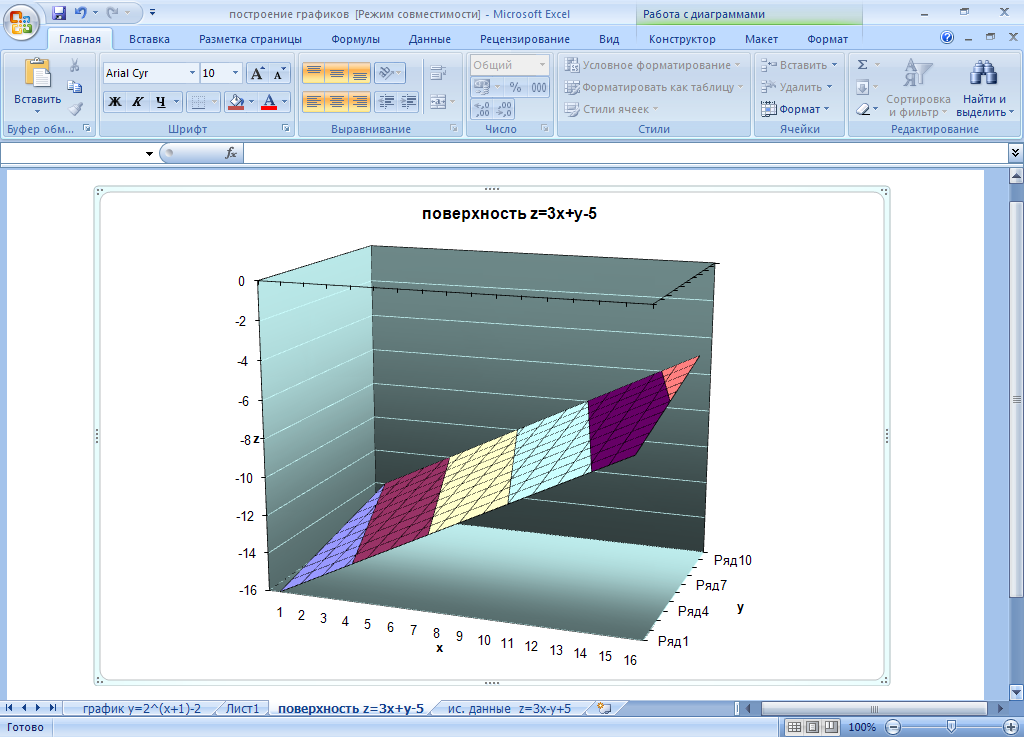Viewport: 1024px width, 737px height.
Task: Increase font size with large A icon
Action: point(257,73)
